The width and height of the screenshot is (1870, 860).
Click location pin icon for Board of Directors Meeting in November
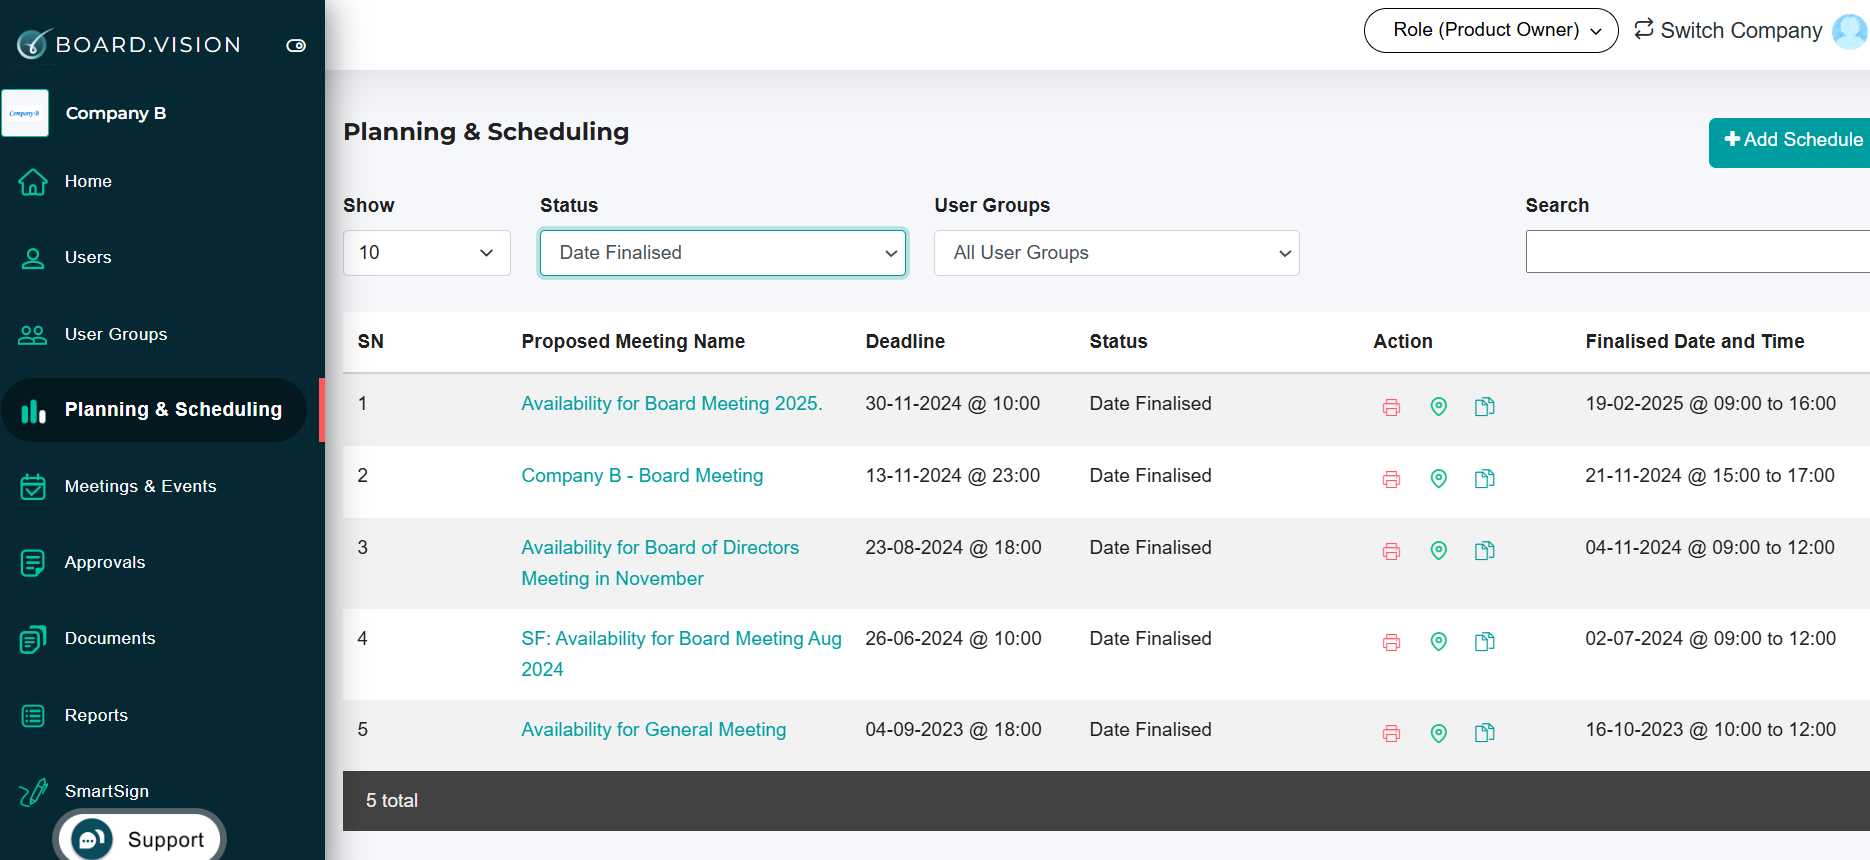coord(1438,550)
